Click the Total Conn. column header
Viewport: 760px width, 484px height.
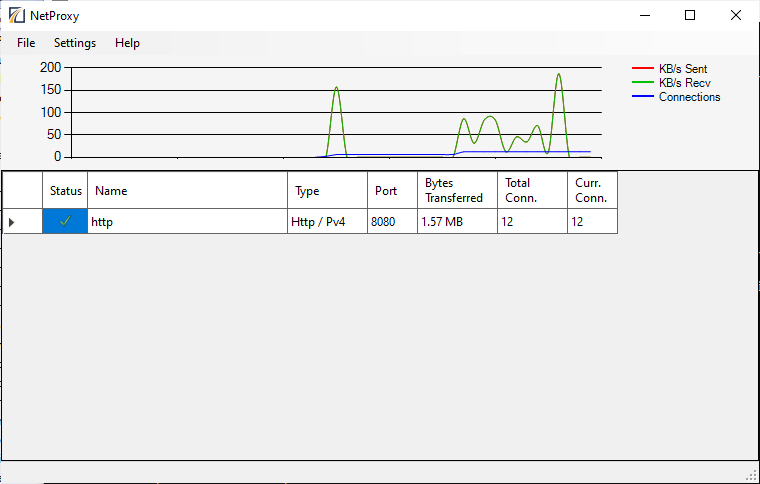tap(533, 190)
